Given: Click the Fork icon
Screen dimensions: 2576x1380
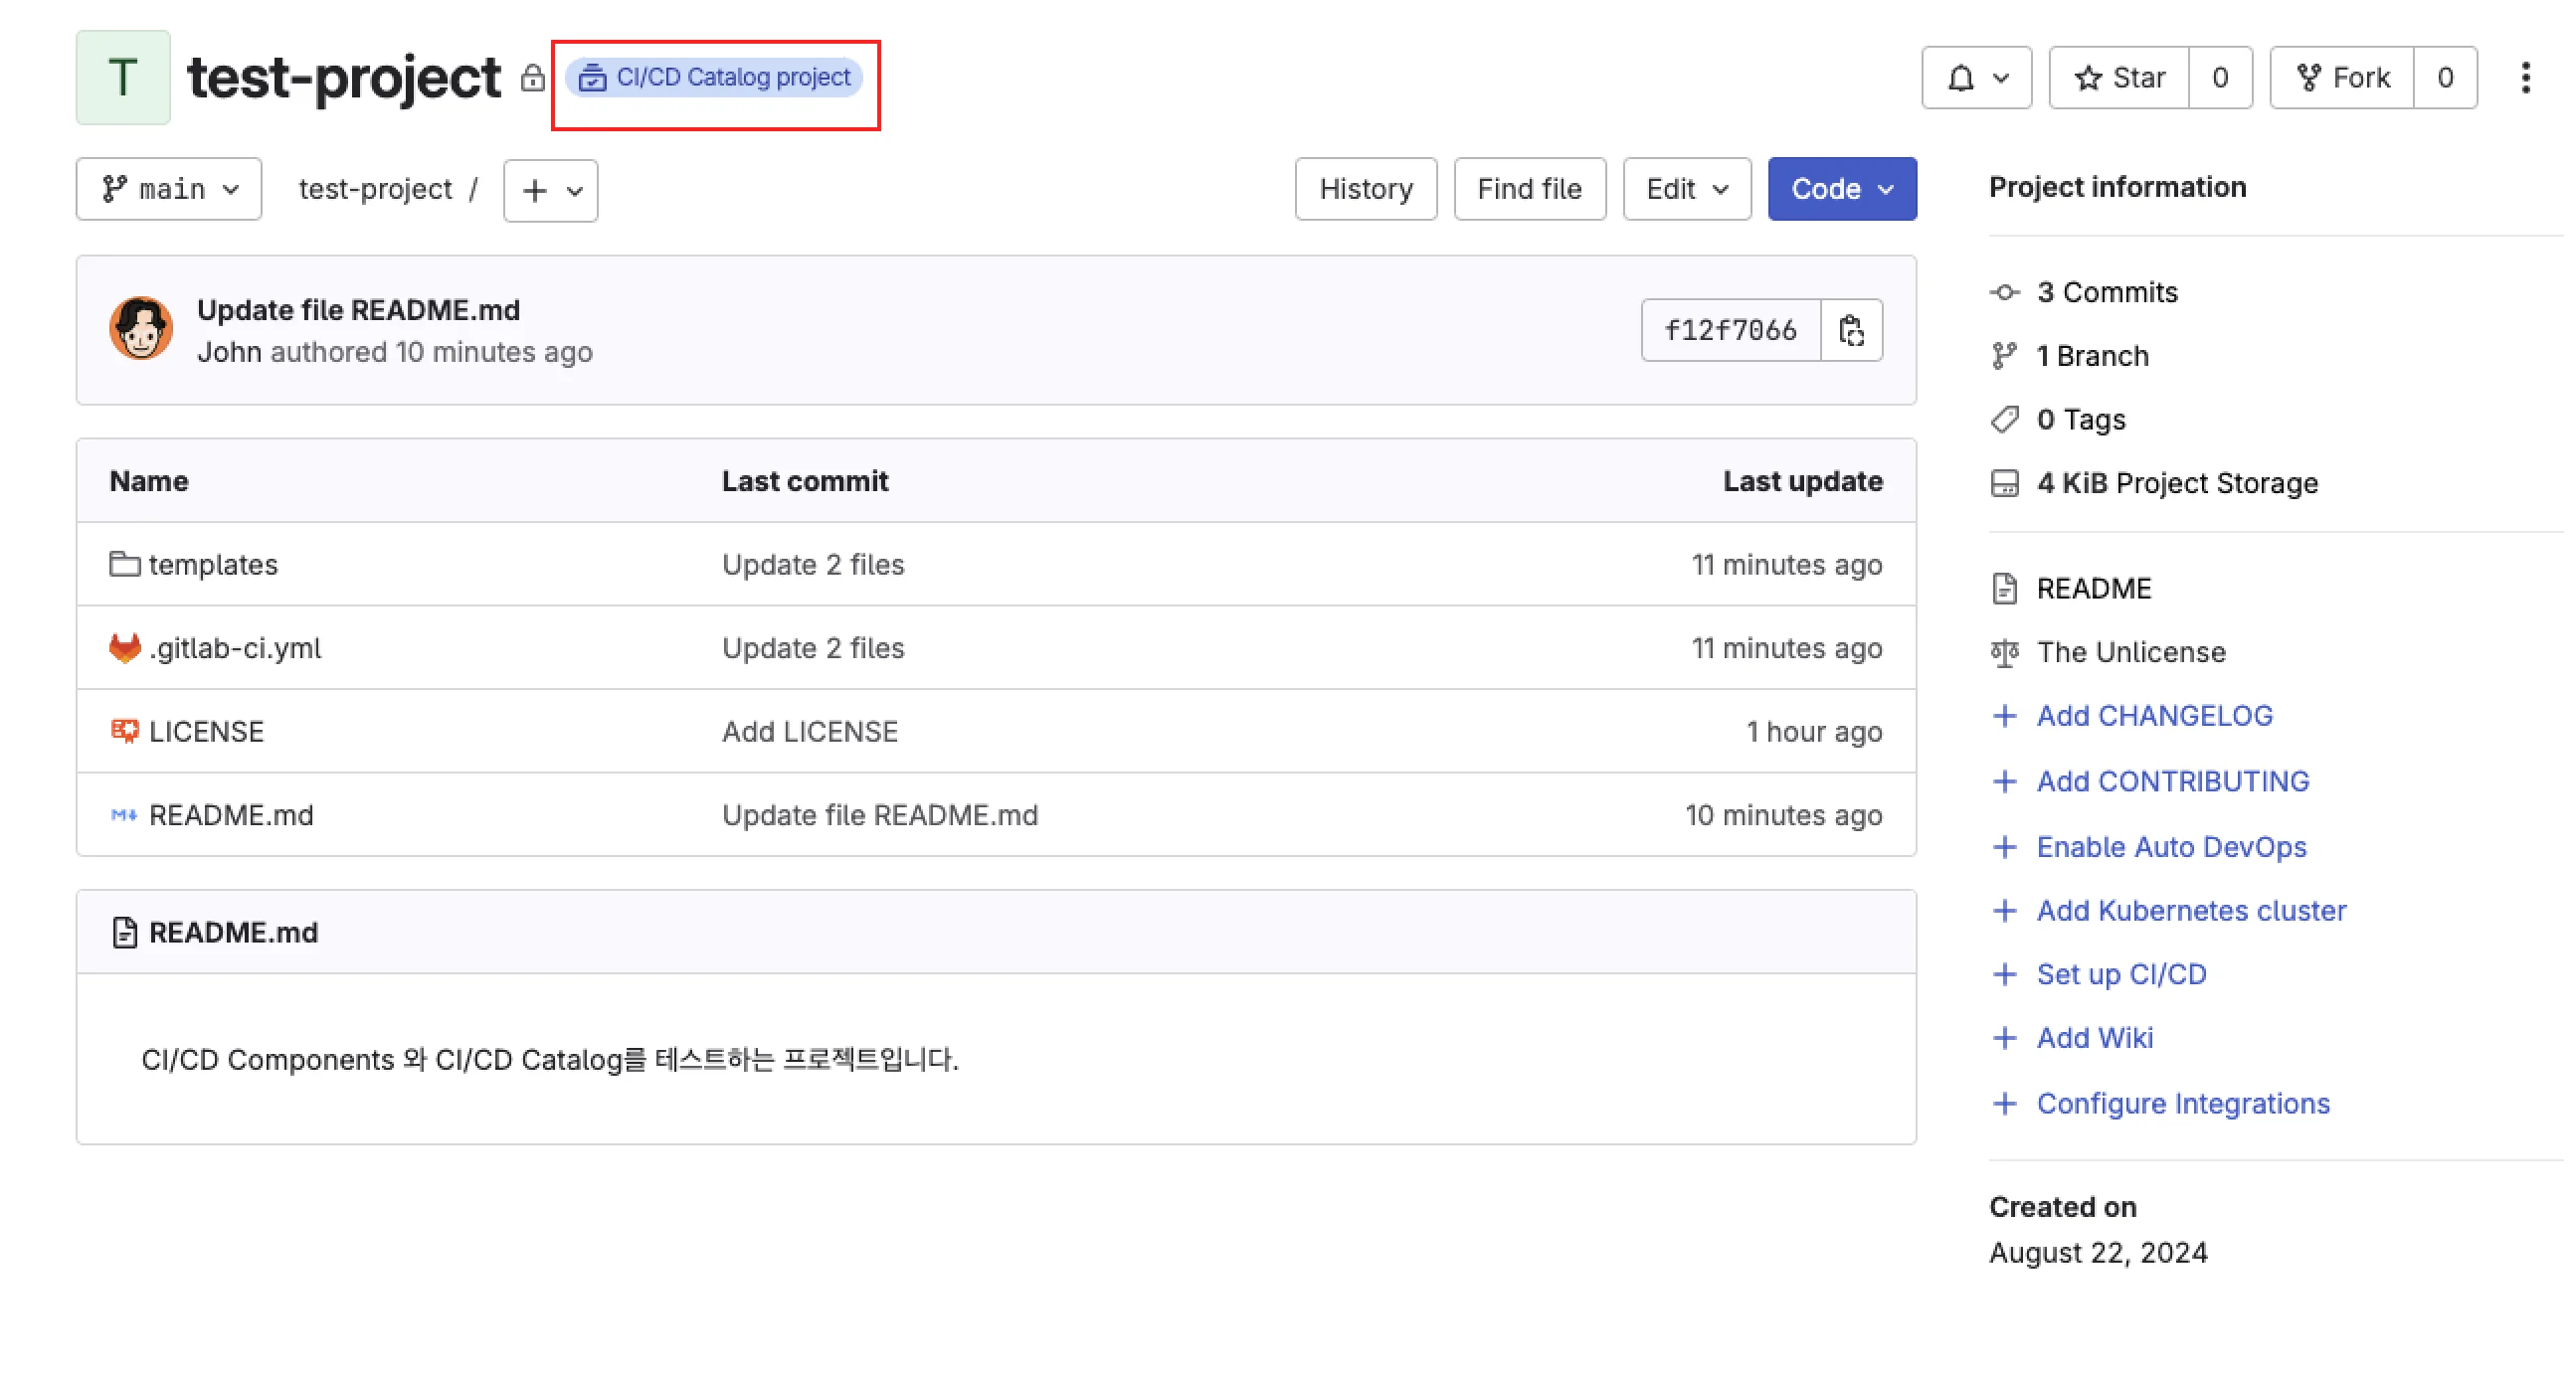Looking at the screenshot, I should pos(2310,77).
